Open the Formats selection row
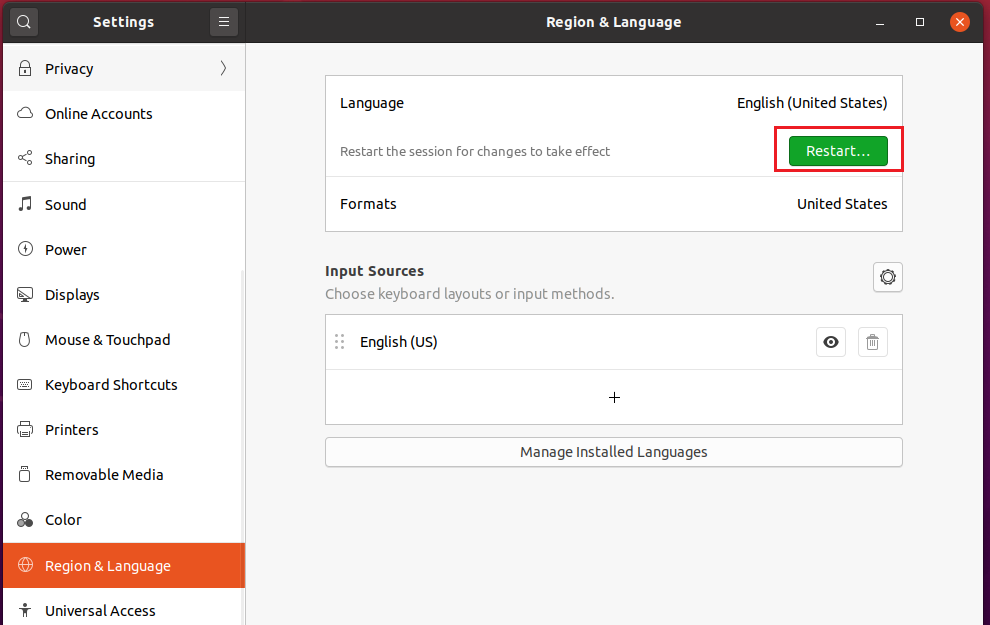This screenshot has height=625, width=990. [613, 204]
